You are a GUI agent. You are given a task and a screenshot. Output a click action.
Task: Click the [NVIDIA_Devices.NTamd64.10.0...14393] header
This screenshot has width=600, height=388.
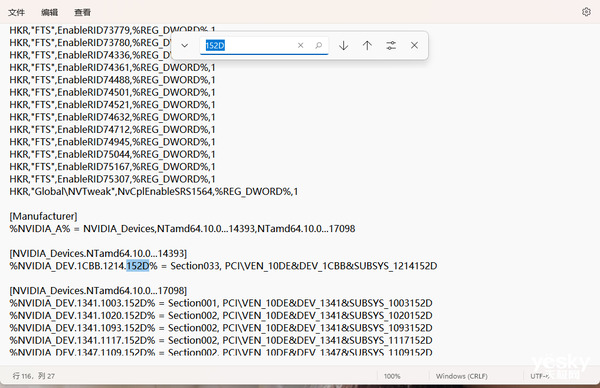tap(98, 253)
